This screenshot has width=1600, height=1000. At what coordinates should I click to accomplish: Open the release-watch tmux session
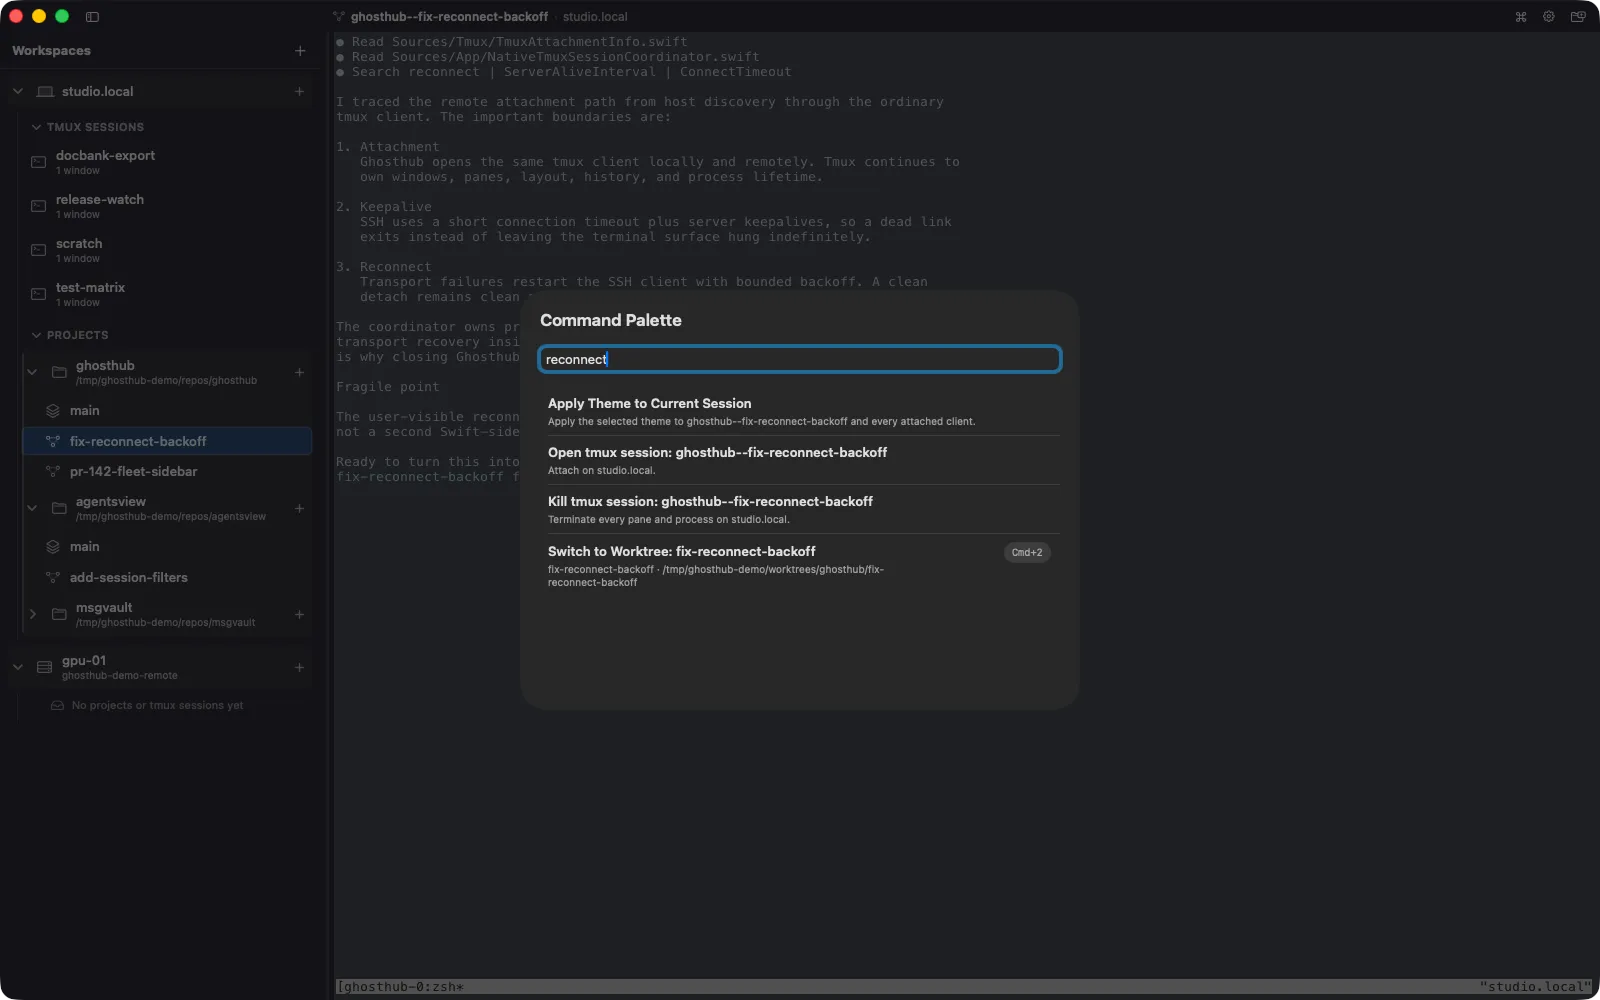click(x=166, y=206)
